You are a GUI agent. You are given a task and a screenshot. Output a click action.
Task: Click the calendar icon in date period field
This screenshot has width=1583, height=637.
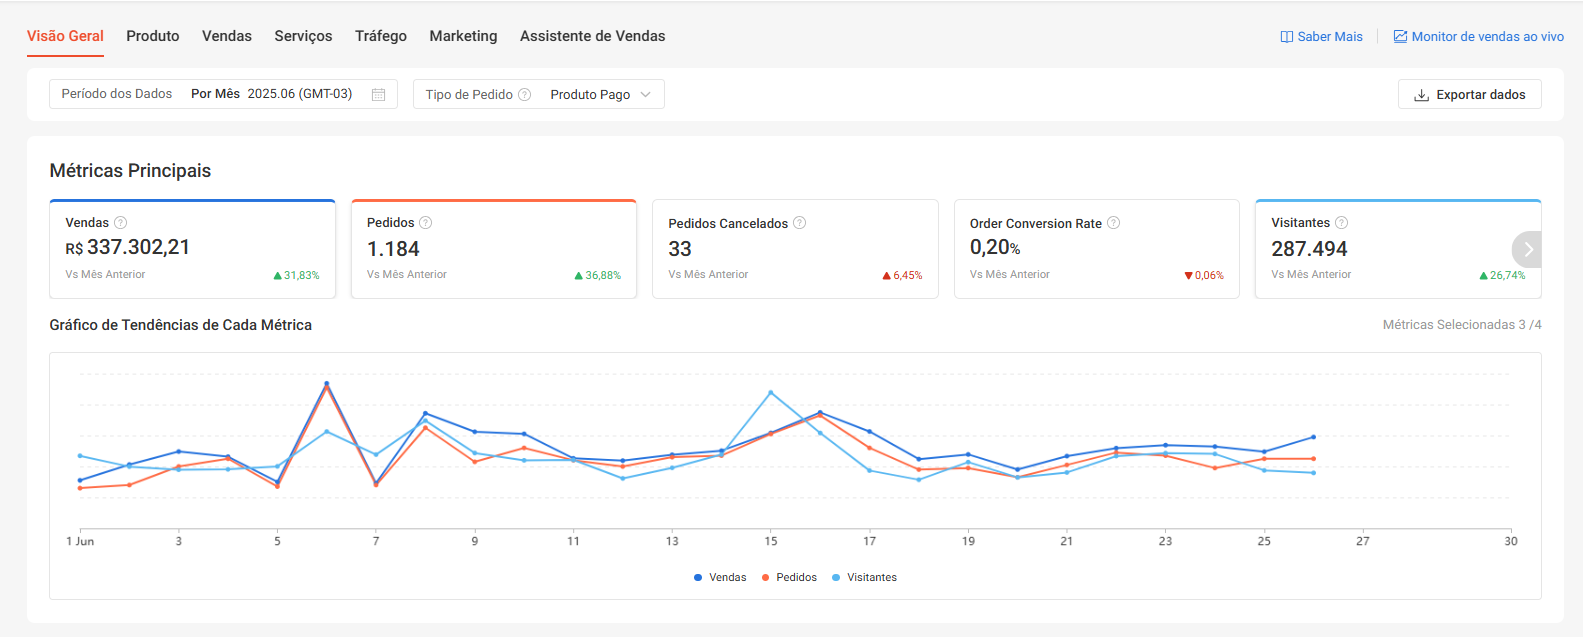tap(378, 94)
